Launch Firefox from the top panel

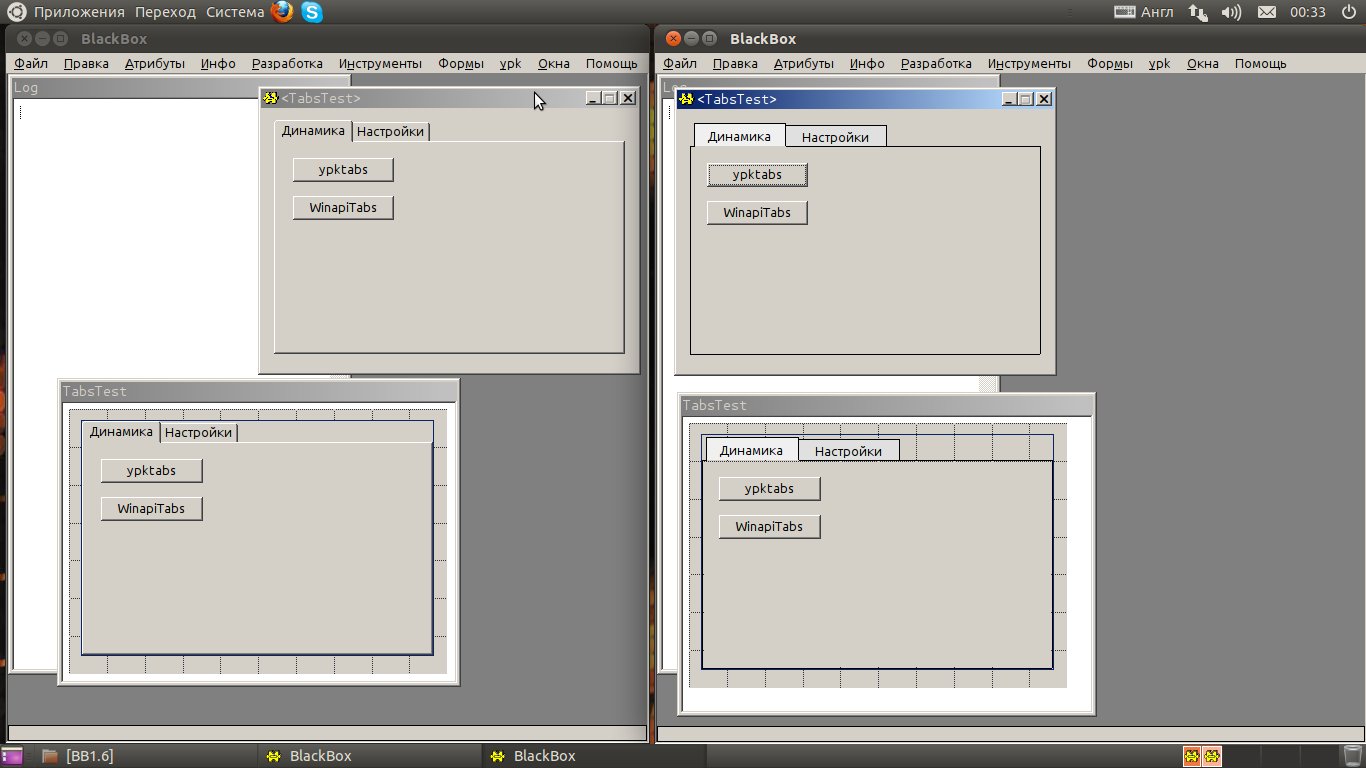click(x=282, y=12)
